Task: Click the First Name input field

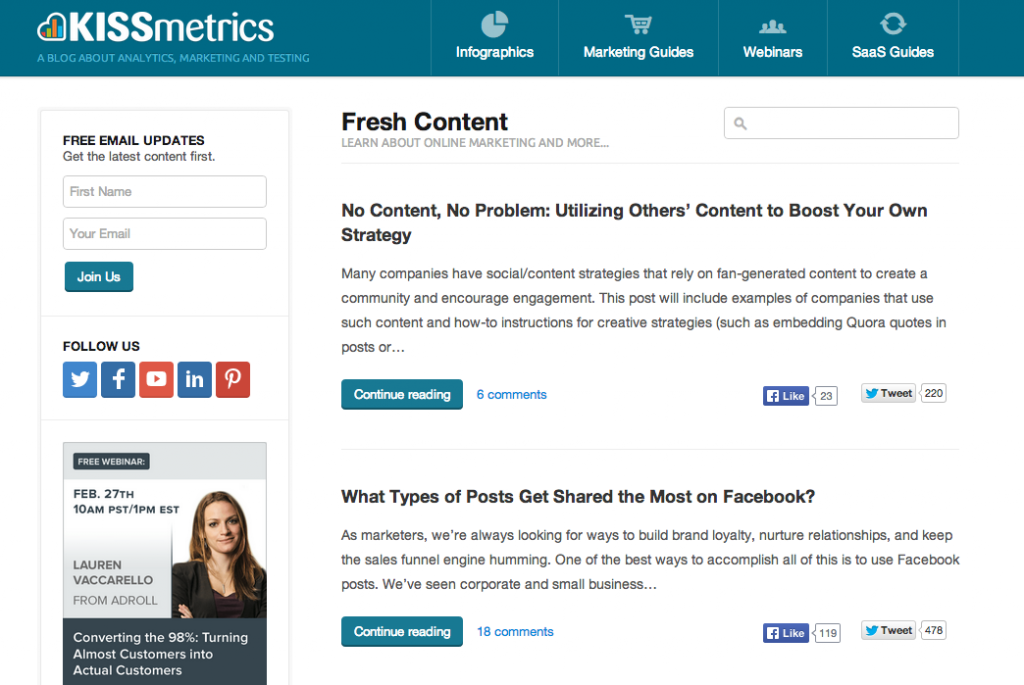Action: tap(164, 191)
